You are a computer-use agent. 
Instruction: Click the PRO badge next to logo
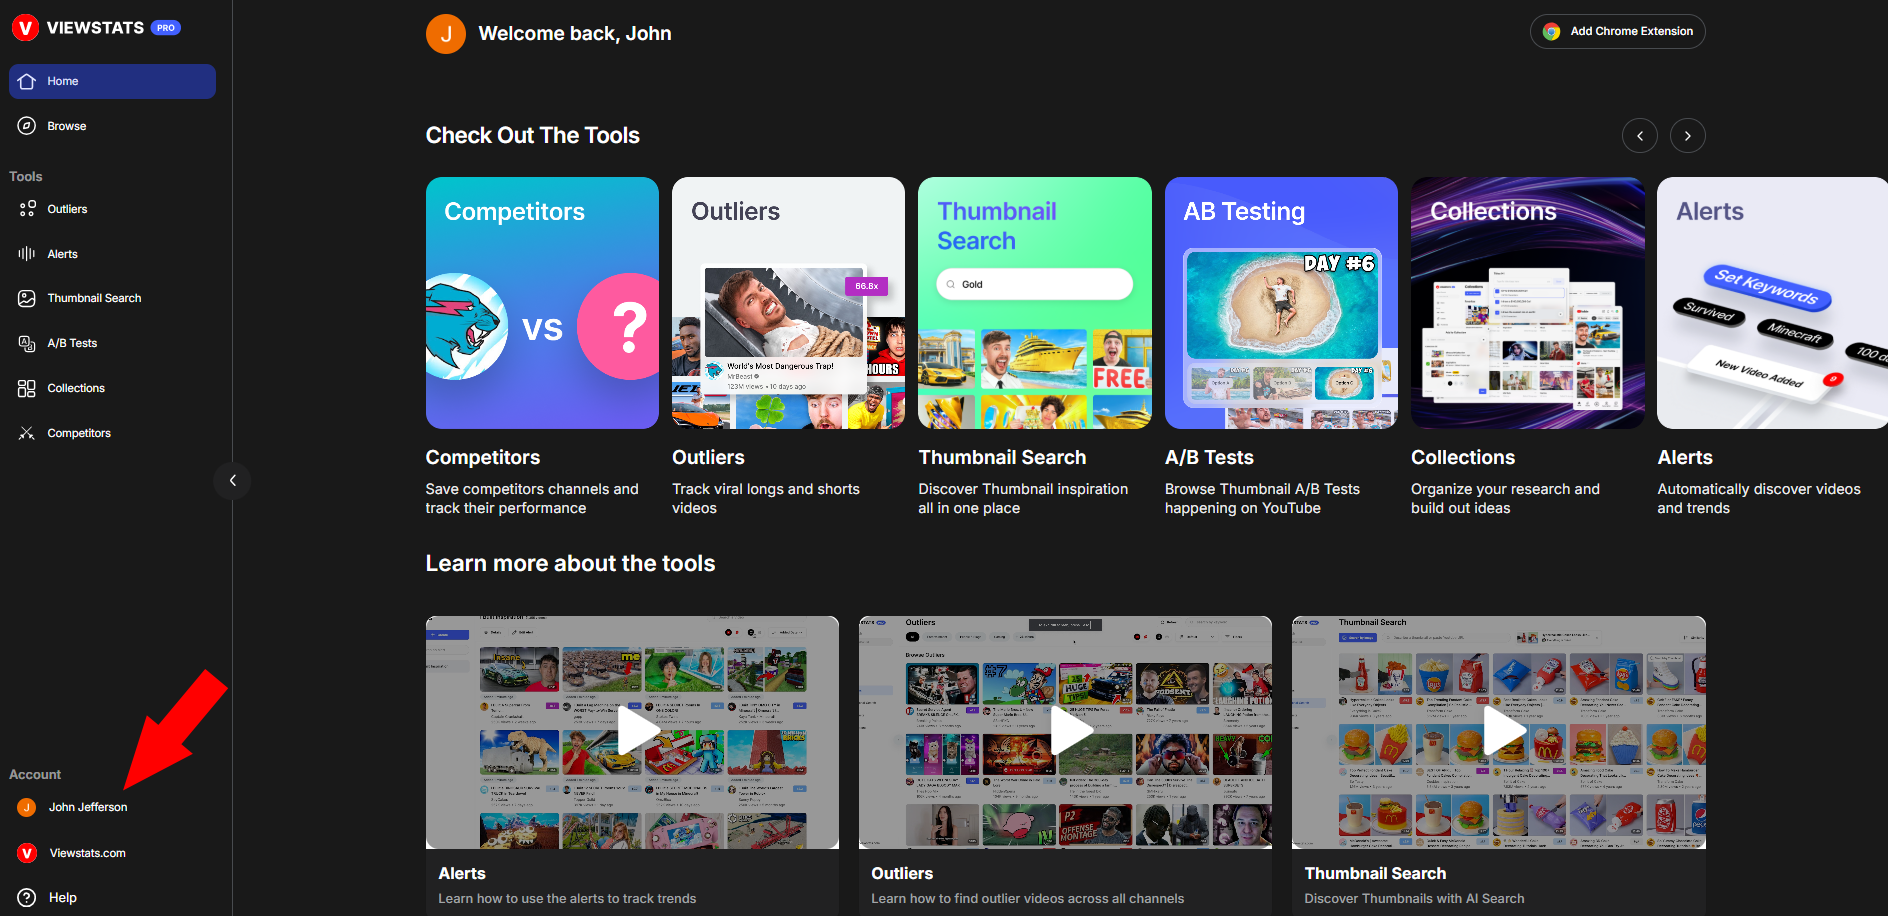coord(166,28)
